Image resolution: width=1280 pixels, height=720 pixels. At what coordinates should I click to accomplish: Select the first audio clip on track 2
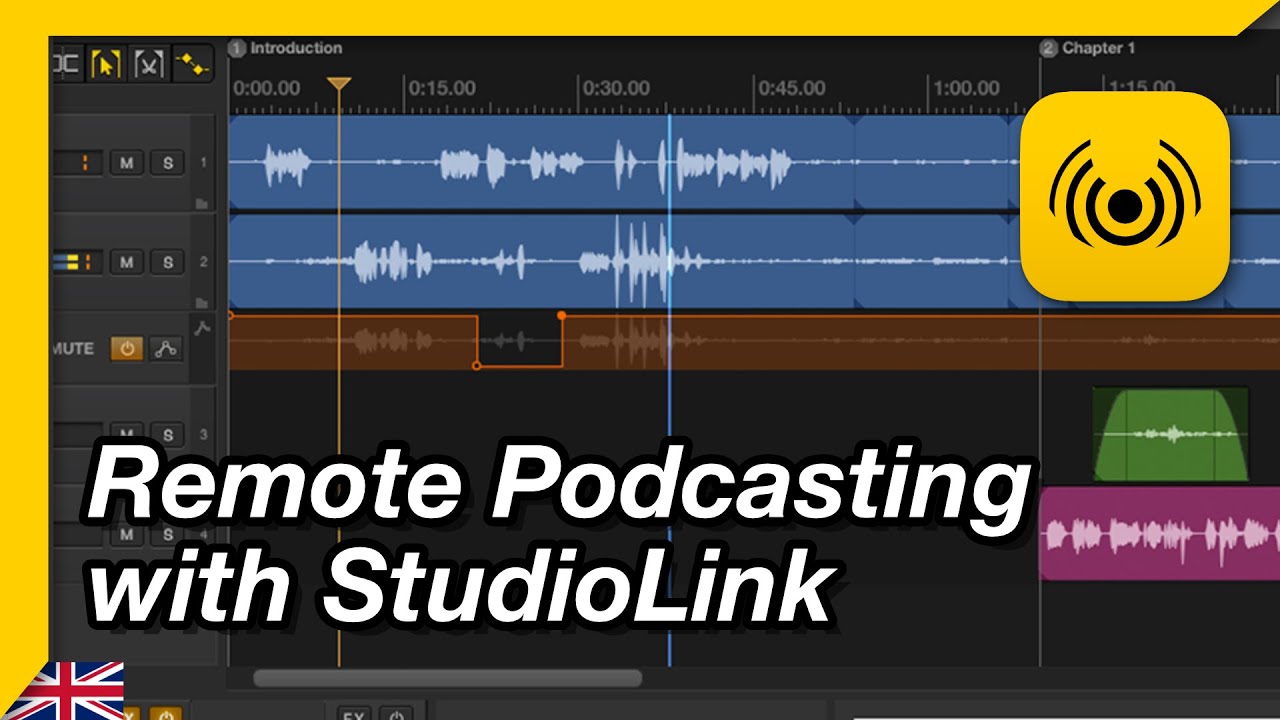tap(541, 262)
